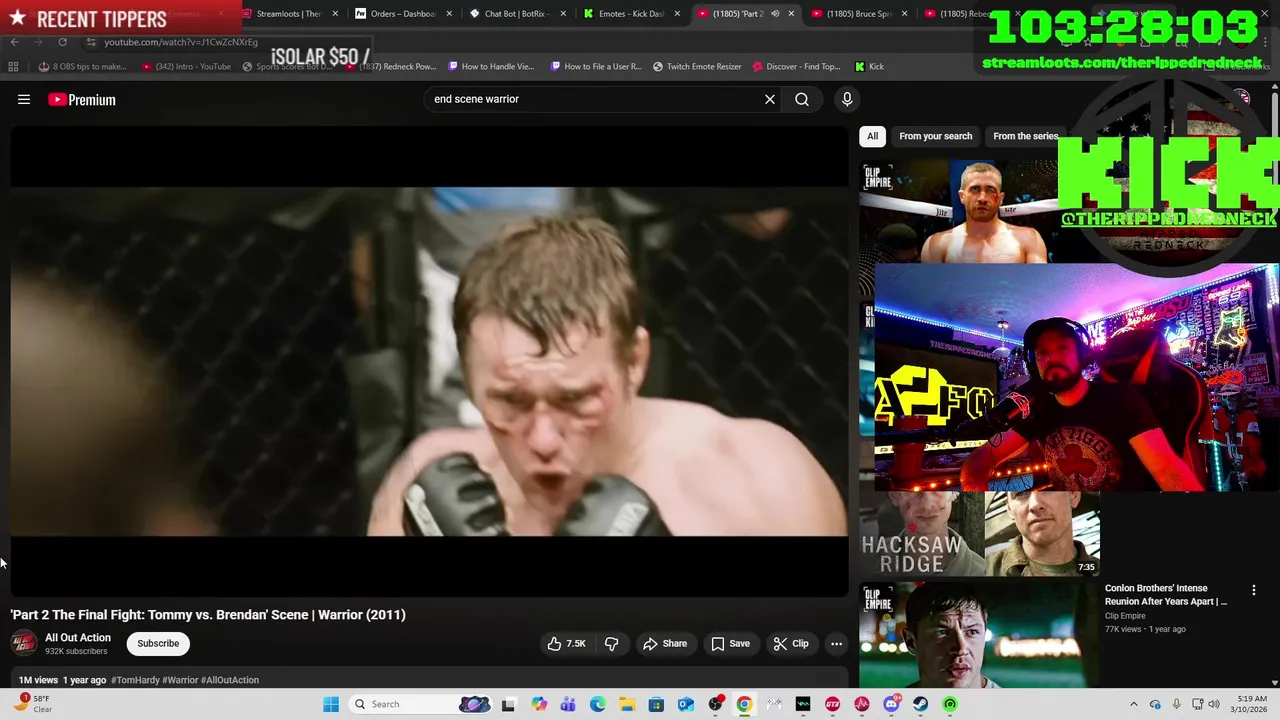Viewport: 1280px width, 720px height.
Task: Open the weather widget showing 58°F
Action: coord(35,704)
